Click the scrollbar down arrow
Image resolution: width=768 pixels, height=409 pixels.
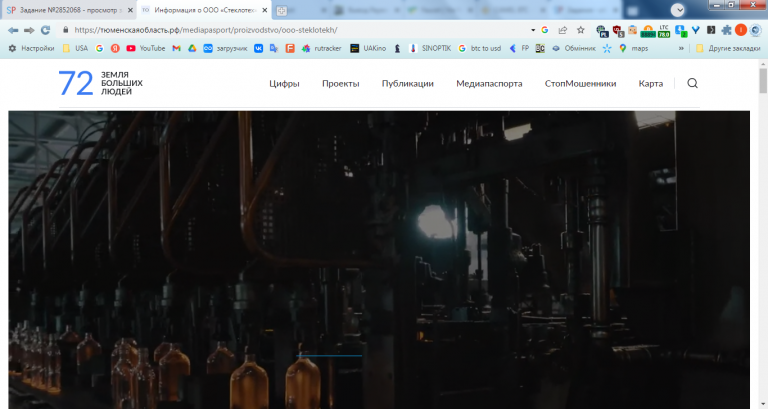click(763, 405)
